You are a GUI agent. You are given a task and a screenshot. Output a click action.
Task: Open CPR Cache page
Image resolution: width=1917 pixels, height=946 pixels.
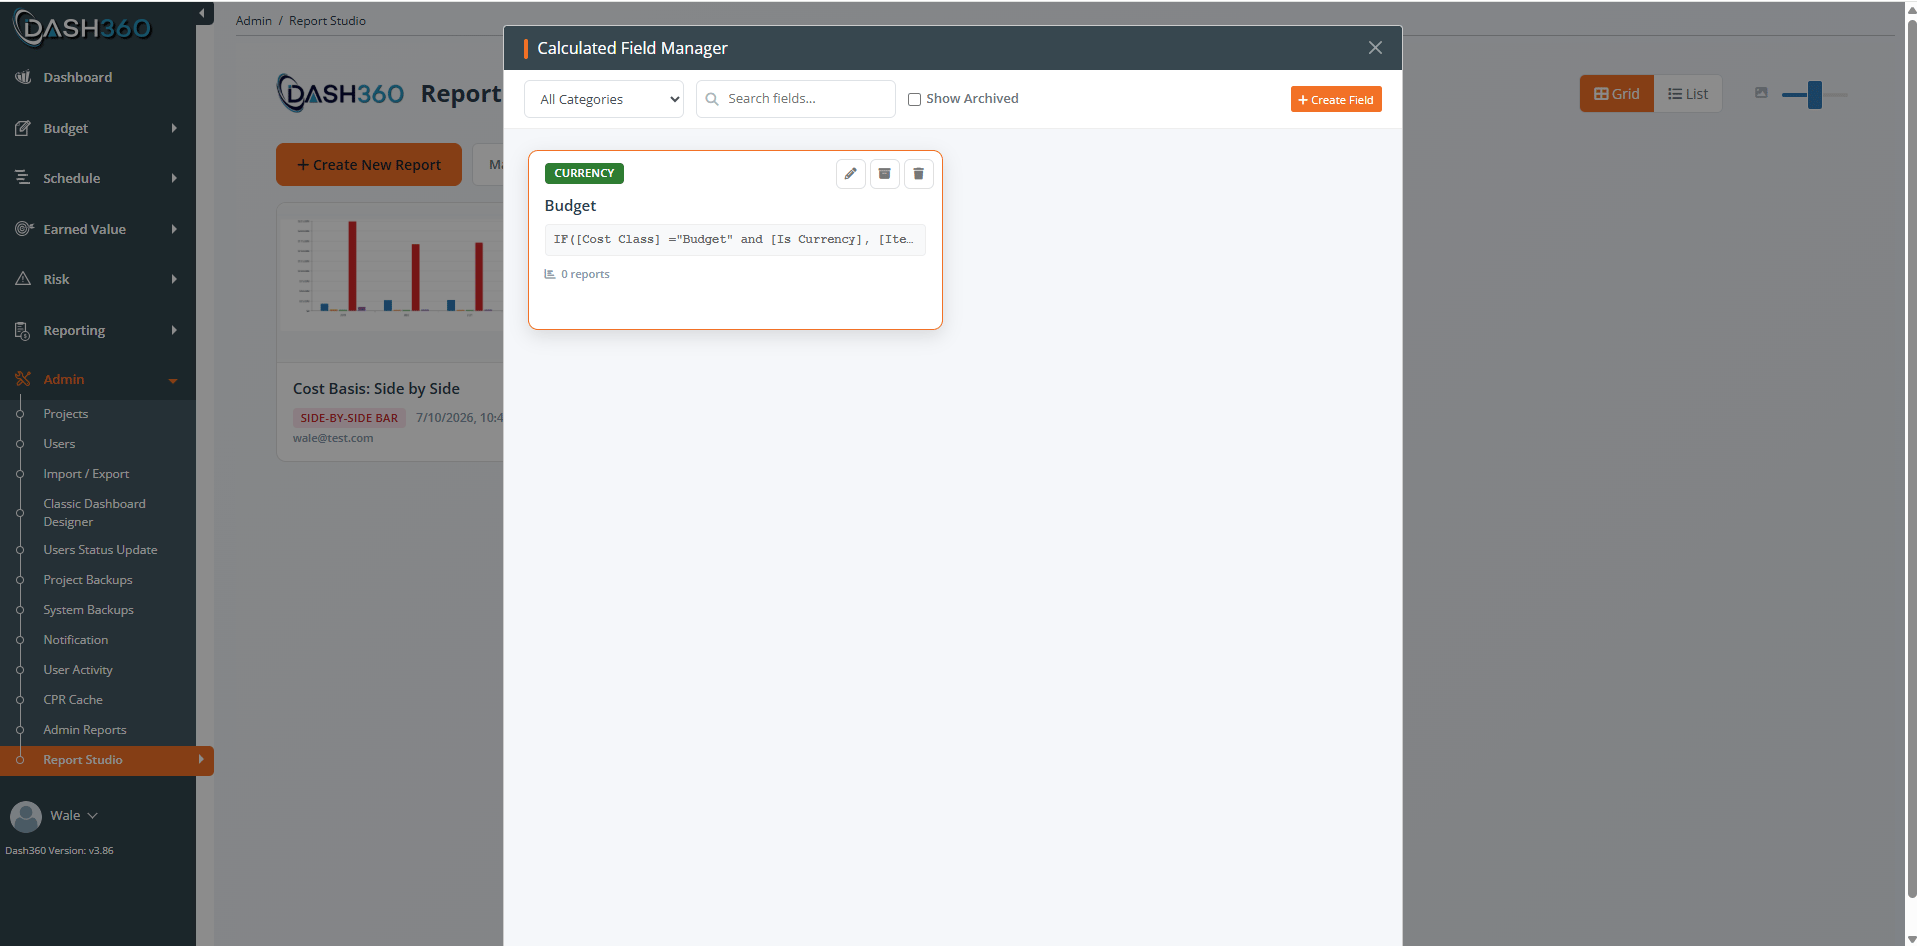tap(73, 700)
